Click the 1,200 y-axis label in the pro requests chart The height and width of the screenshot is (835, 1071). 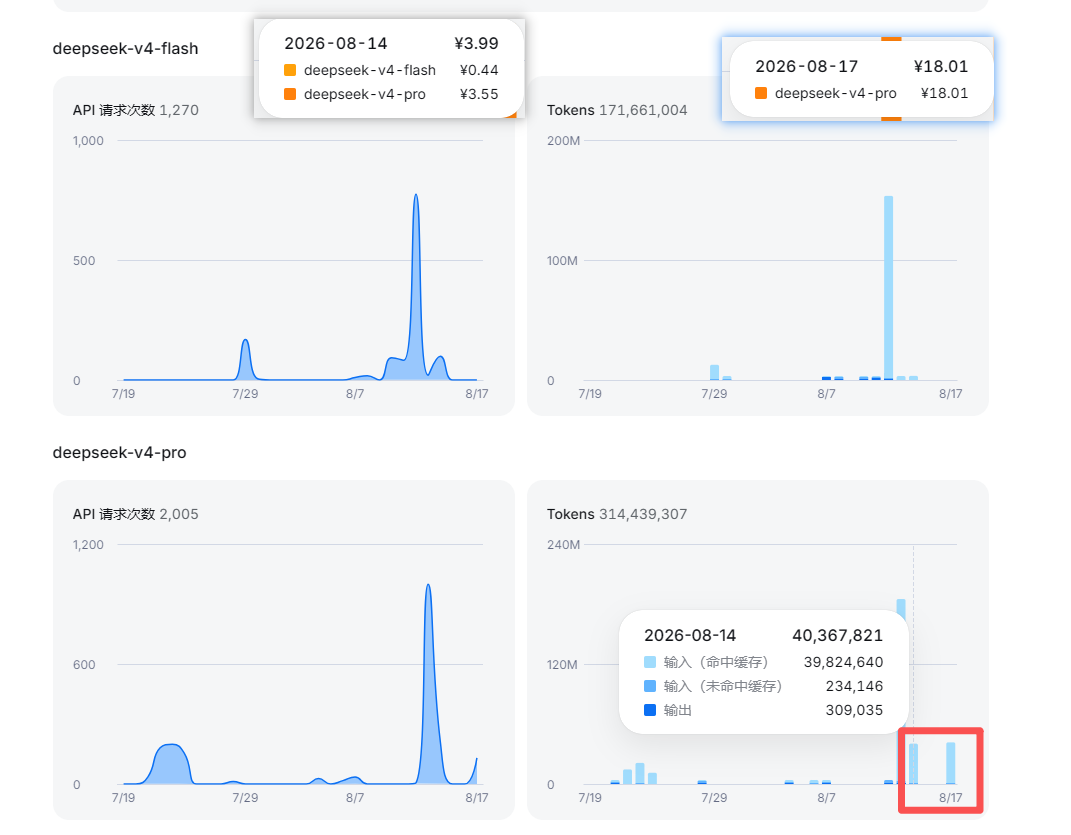[x=88, y=545]
